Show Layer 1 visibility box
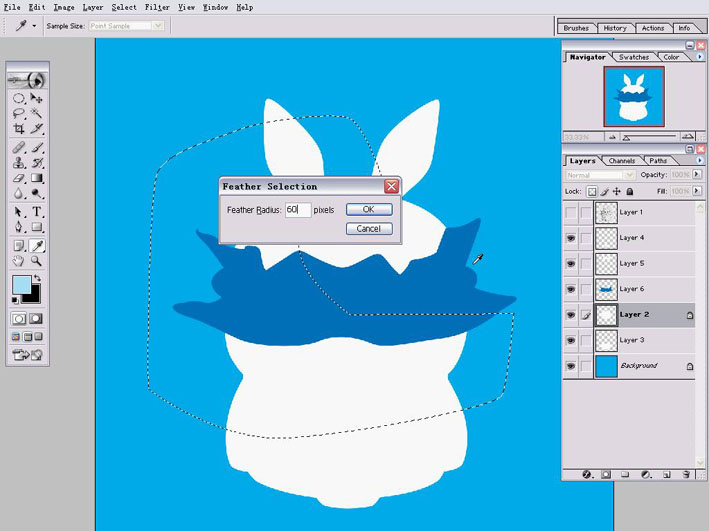This screenshot has width=709, height=531. (x=571, y=212)
